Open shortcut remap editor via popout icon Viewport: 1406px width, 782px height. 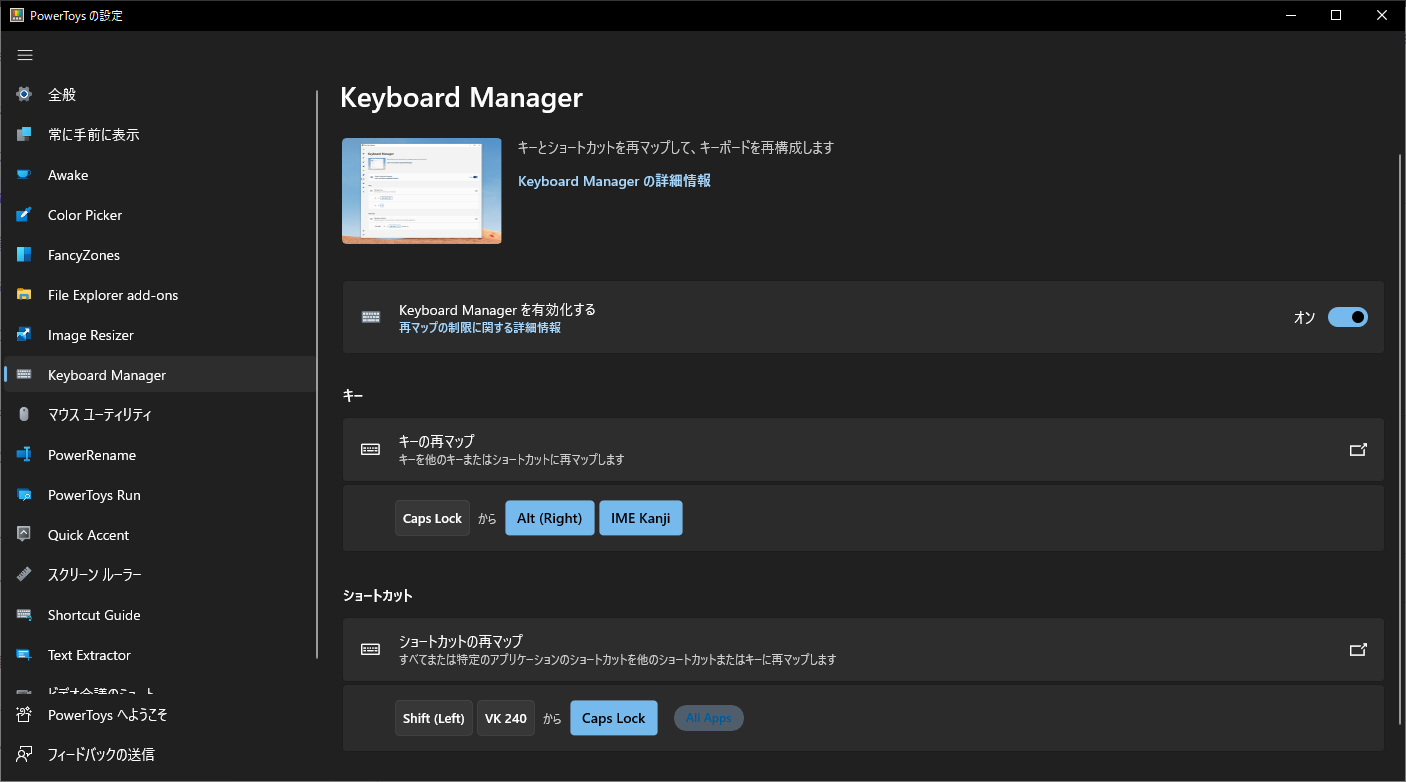(1357, 649)
